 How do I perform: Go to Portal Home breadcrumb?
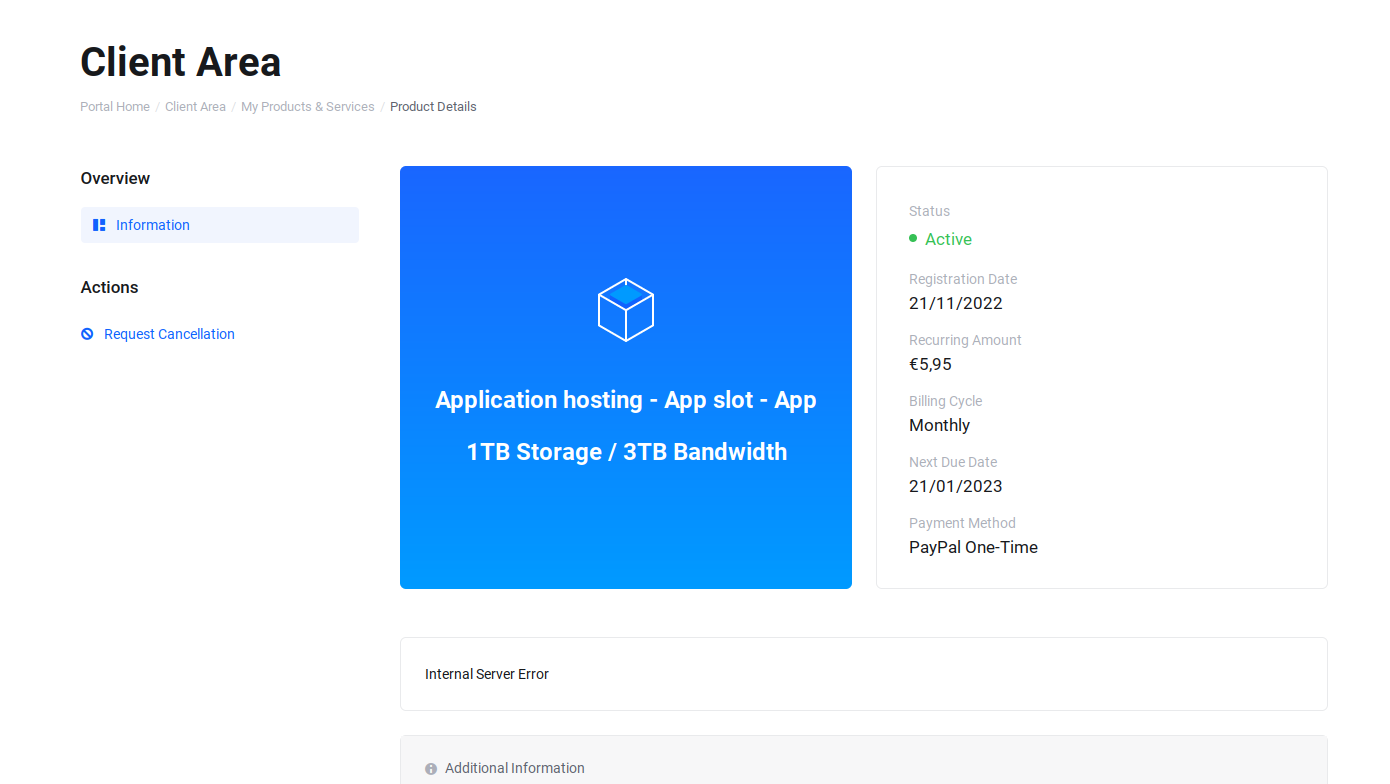(115, 107)
